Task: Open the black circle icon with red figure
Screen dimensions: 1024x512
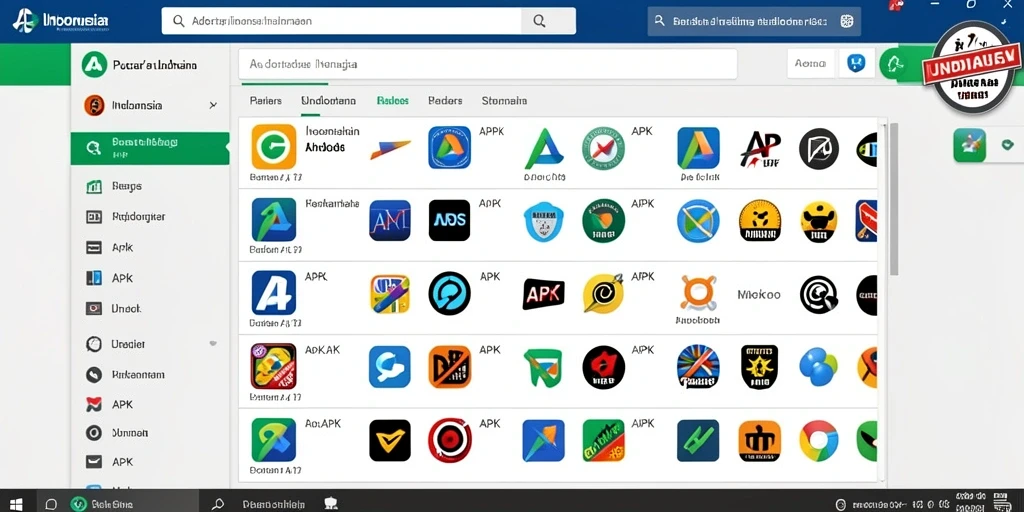Action: pos(603,367)
